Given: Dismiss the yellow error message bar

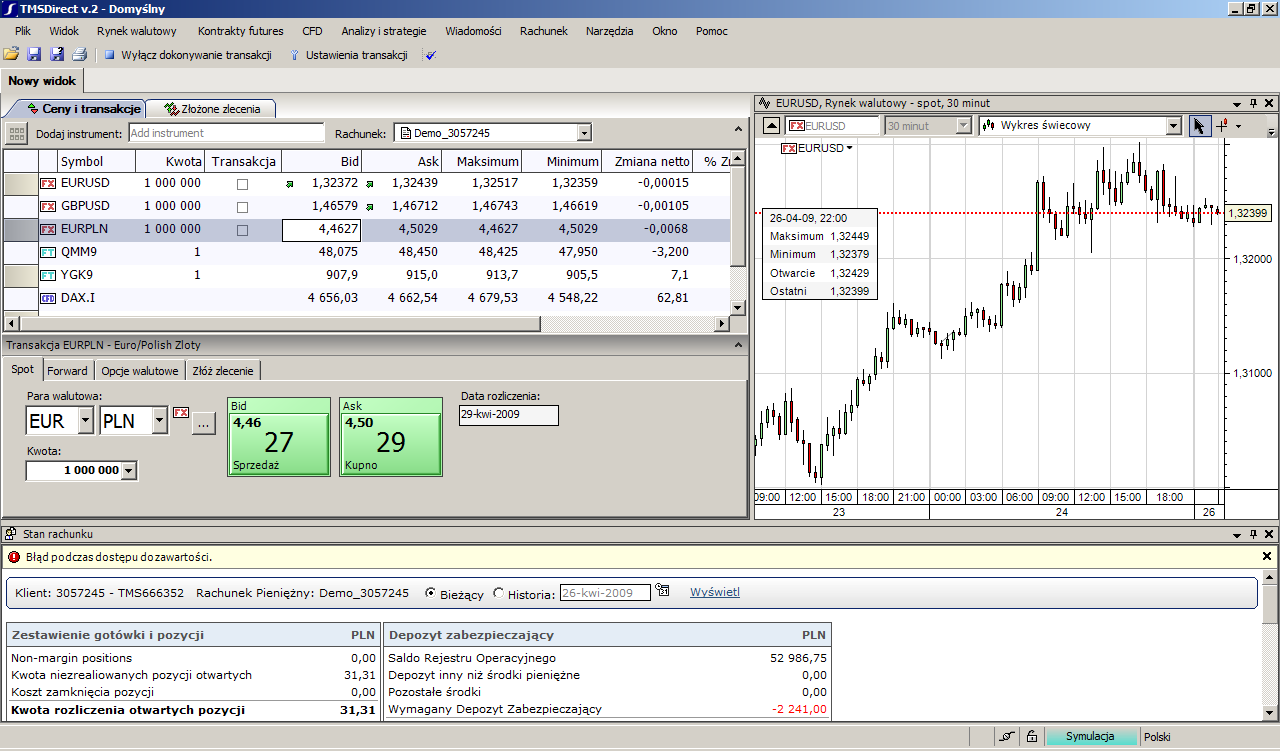Looking at the screenshot, I should 1267,556.
